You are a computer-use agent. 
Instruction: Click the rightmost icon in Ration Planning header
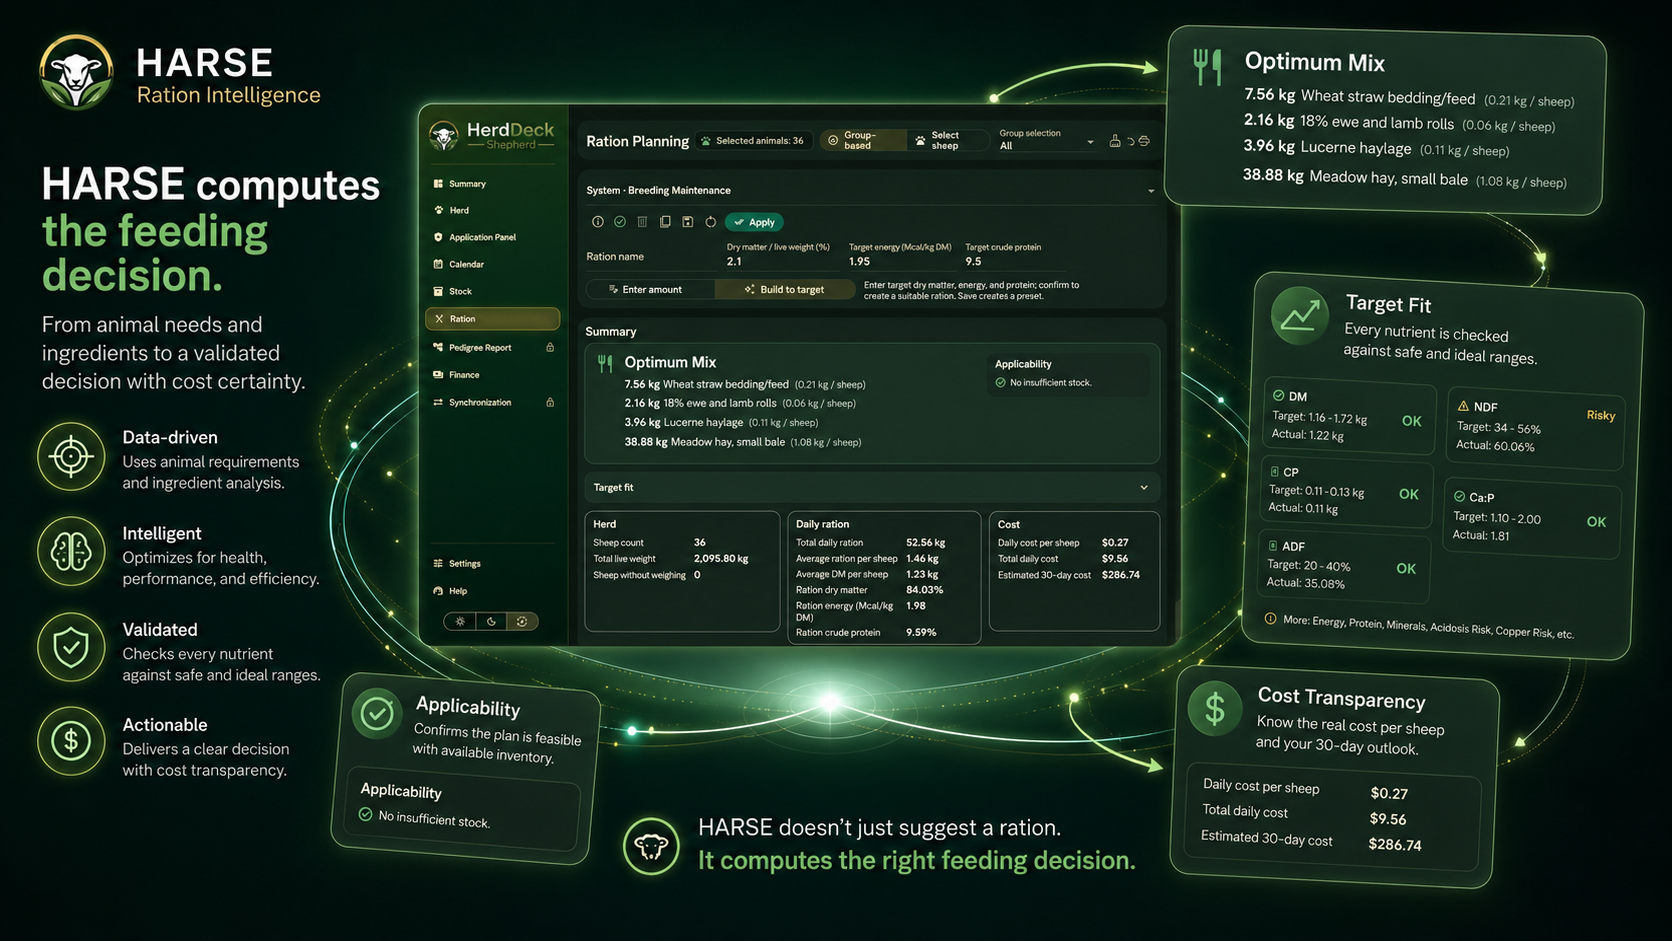pos(1145,141)
